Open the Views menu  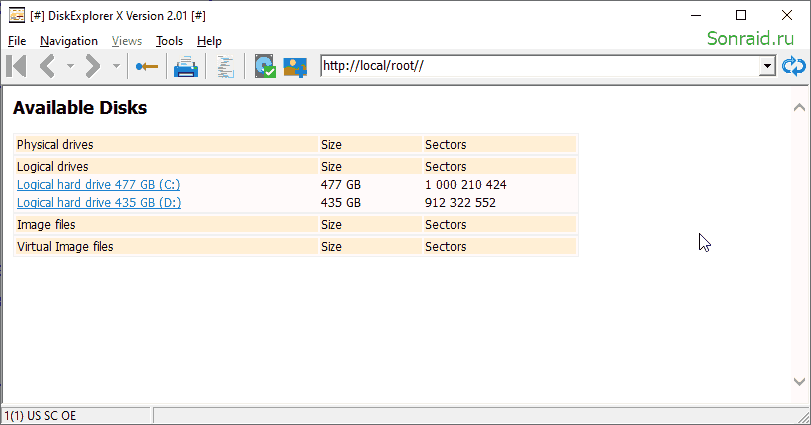pyautogui.click(x=127, y=41)
